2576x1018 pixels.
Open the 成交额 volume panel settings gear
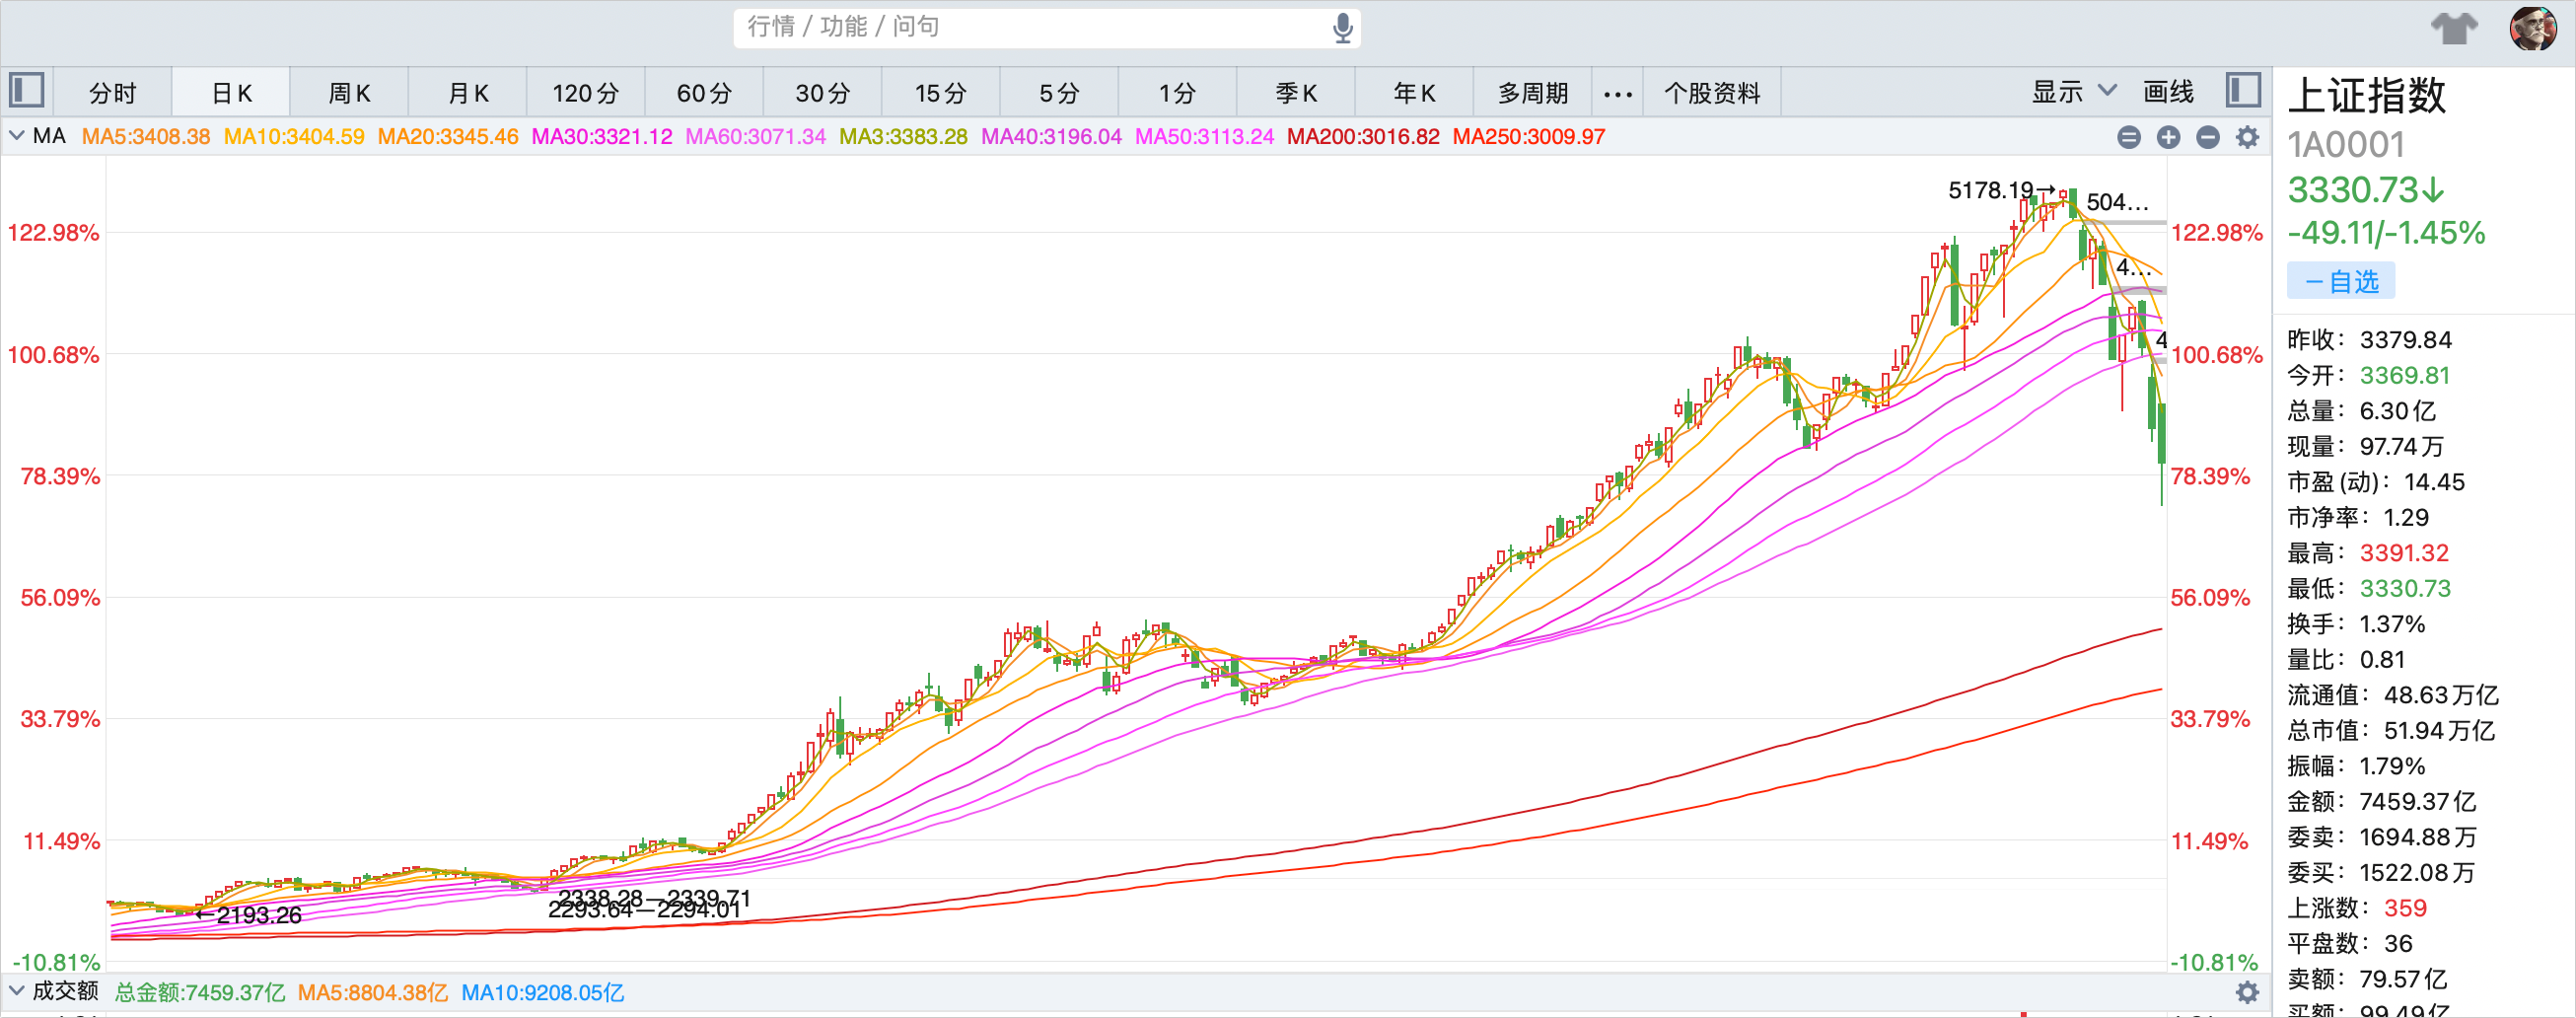tap(2247, 992)
